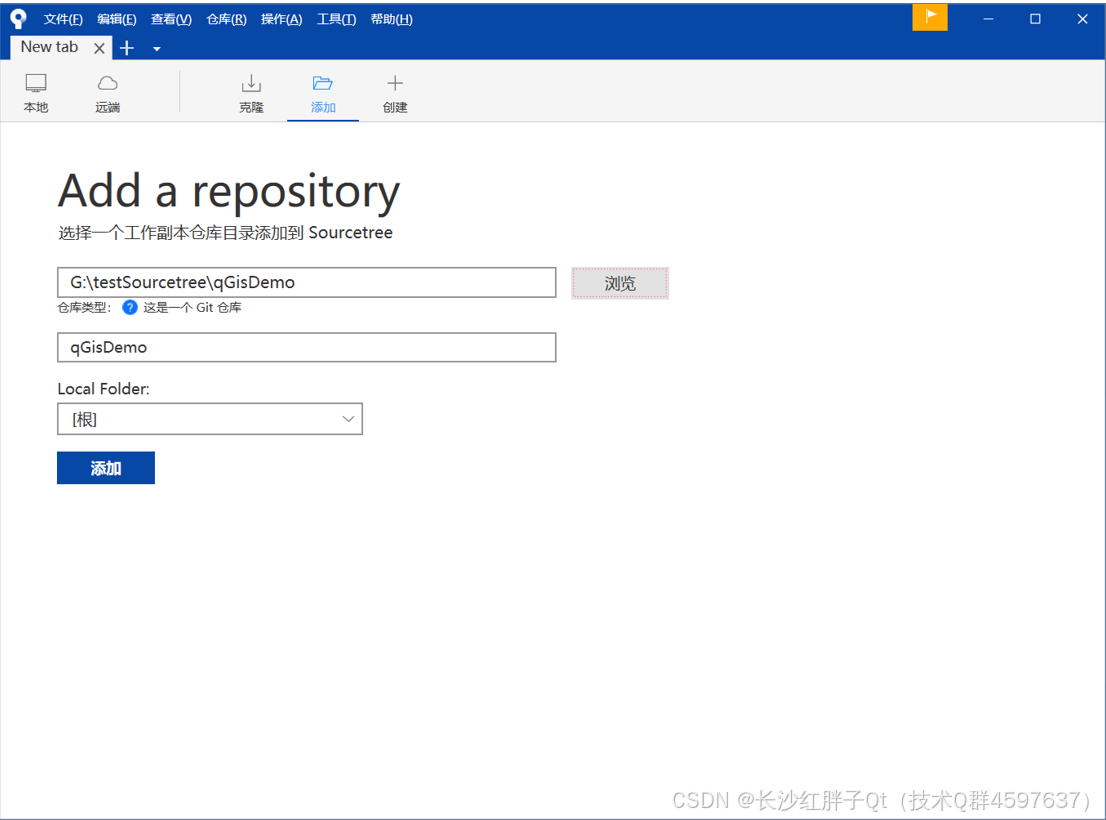Click the Local Folder: label
This screenshot has width=1106, height=820.
(x=104, y=388)
